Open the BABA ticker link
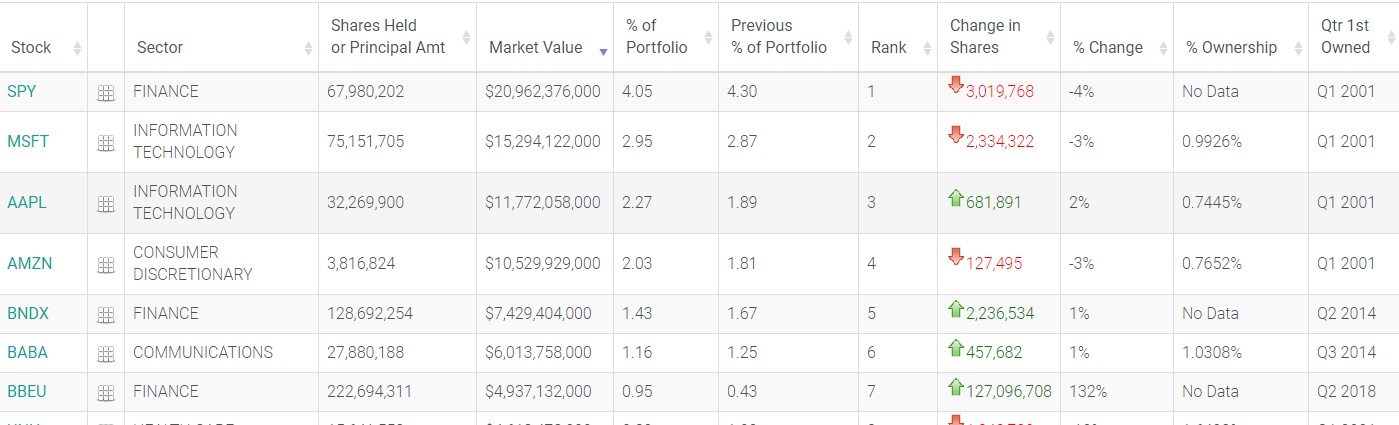 (27, 352)
